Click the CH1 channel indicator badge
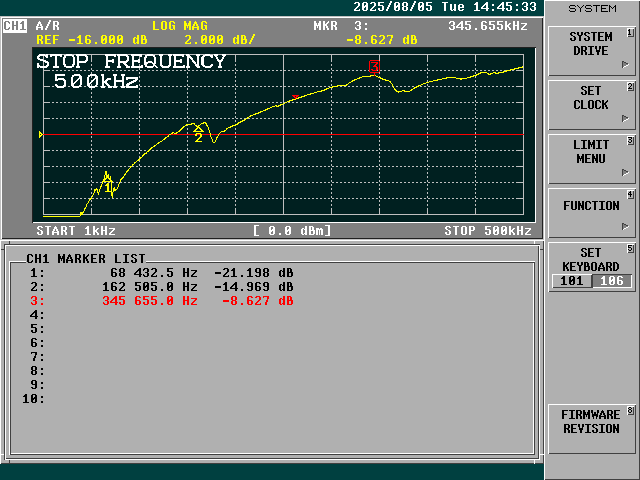The image size is (640, 480). pos(15,25)
